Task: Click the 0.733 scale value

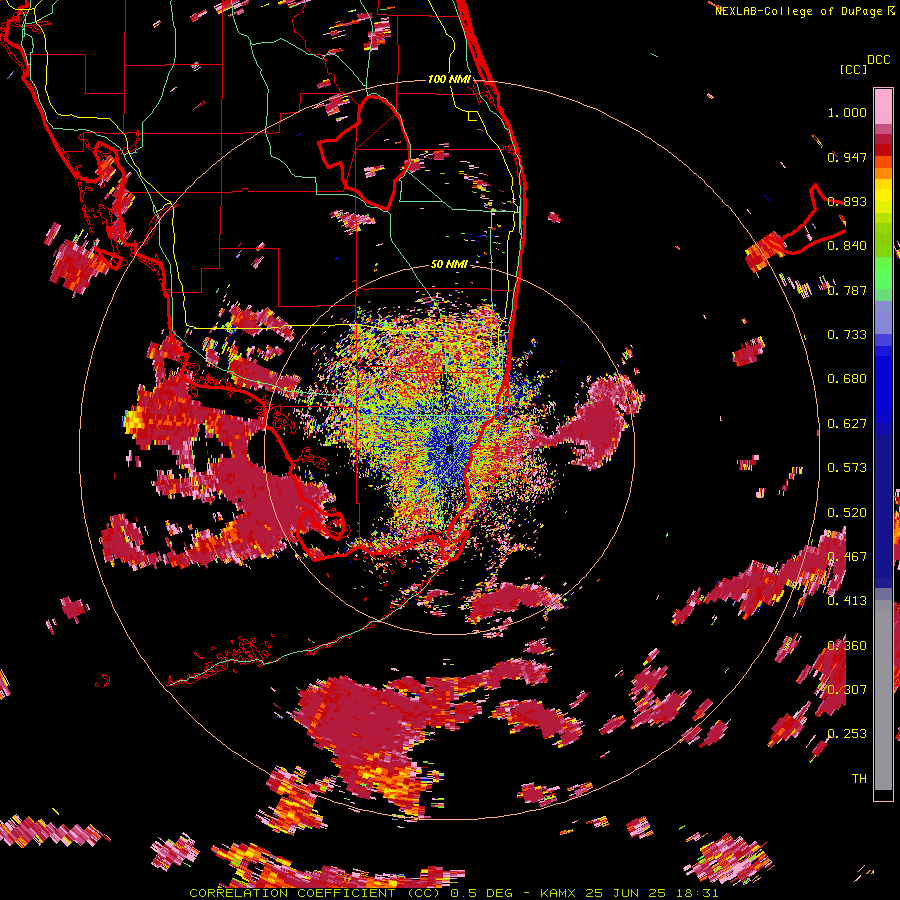Action: click(847, 335)
